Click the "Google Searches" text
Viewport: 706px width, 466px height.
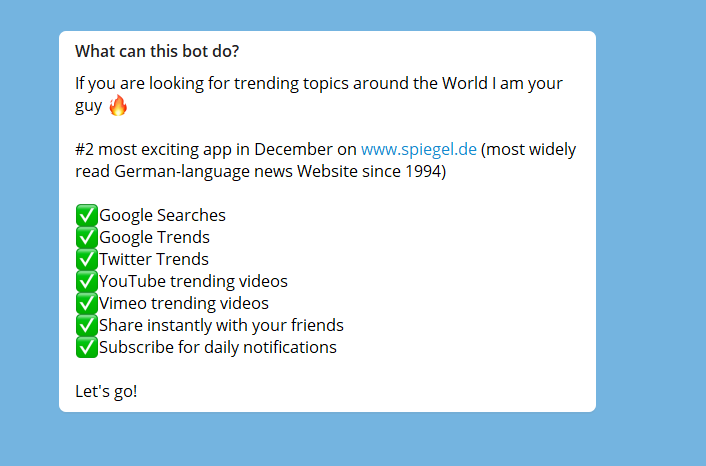[162, 215]
